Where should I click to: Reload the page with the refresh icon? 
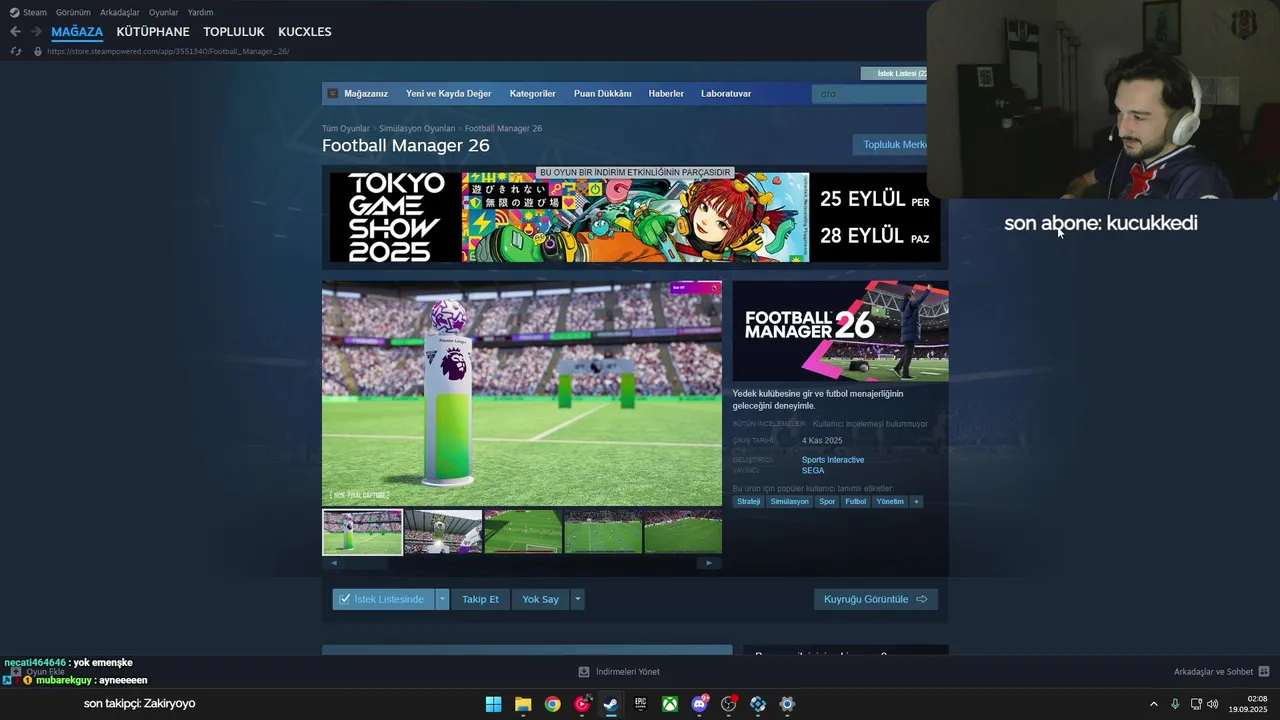pyautogui.click(x=15, y=51)
